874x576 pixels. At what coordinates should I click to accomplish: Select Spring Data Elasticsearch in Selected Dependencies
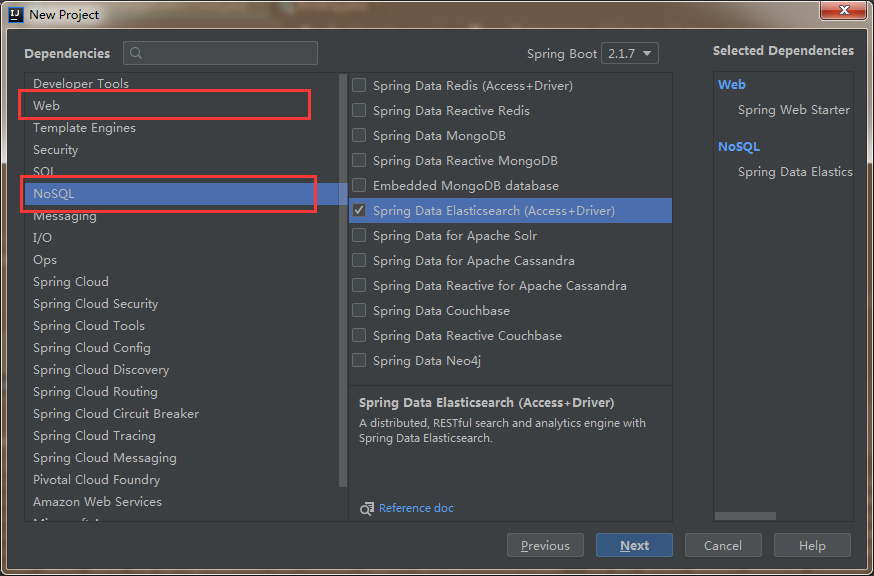coord(795,172)
